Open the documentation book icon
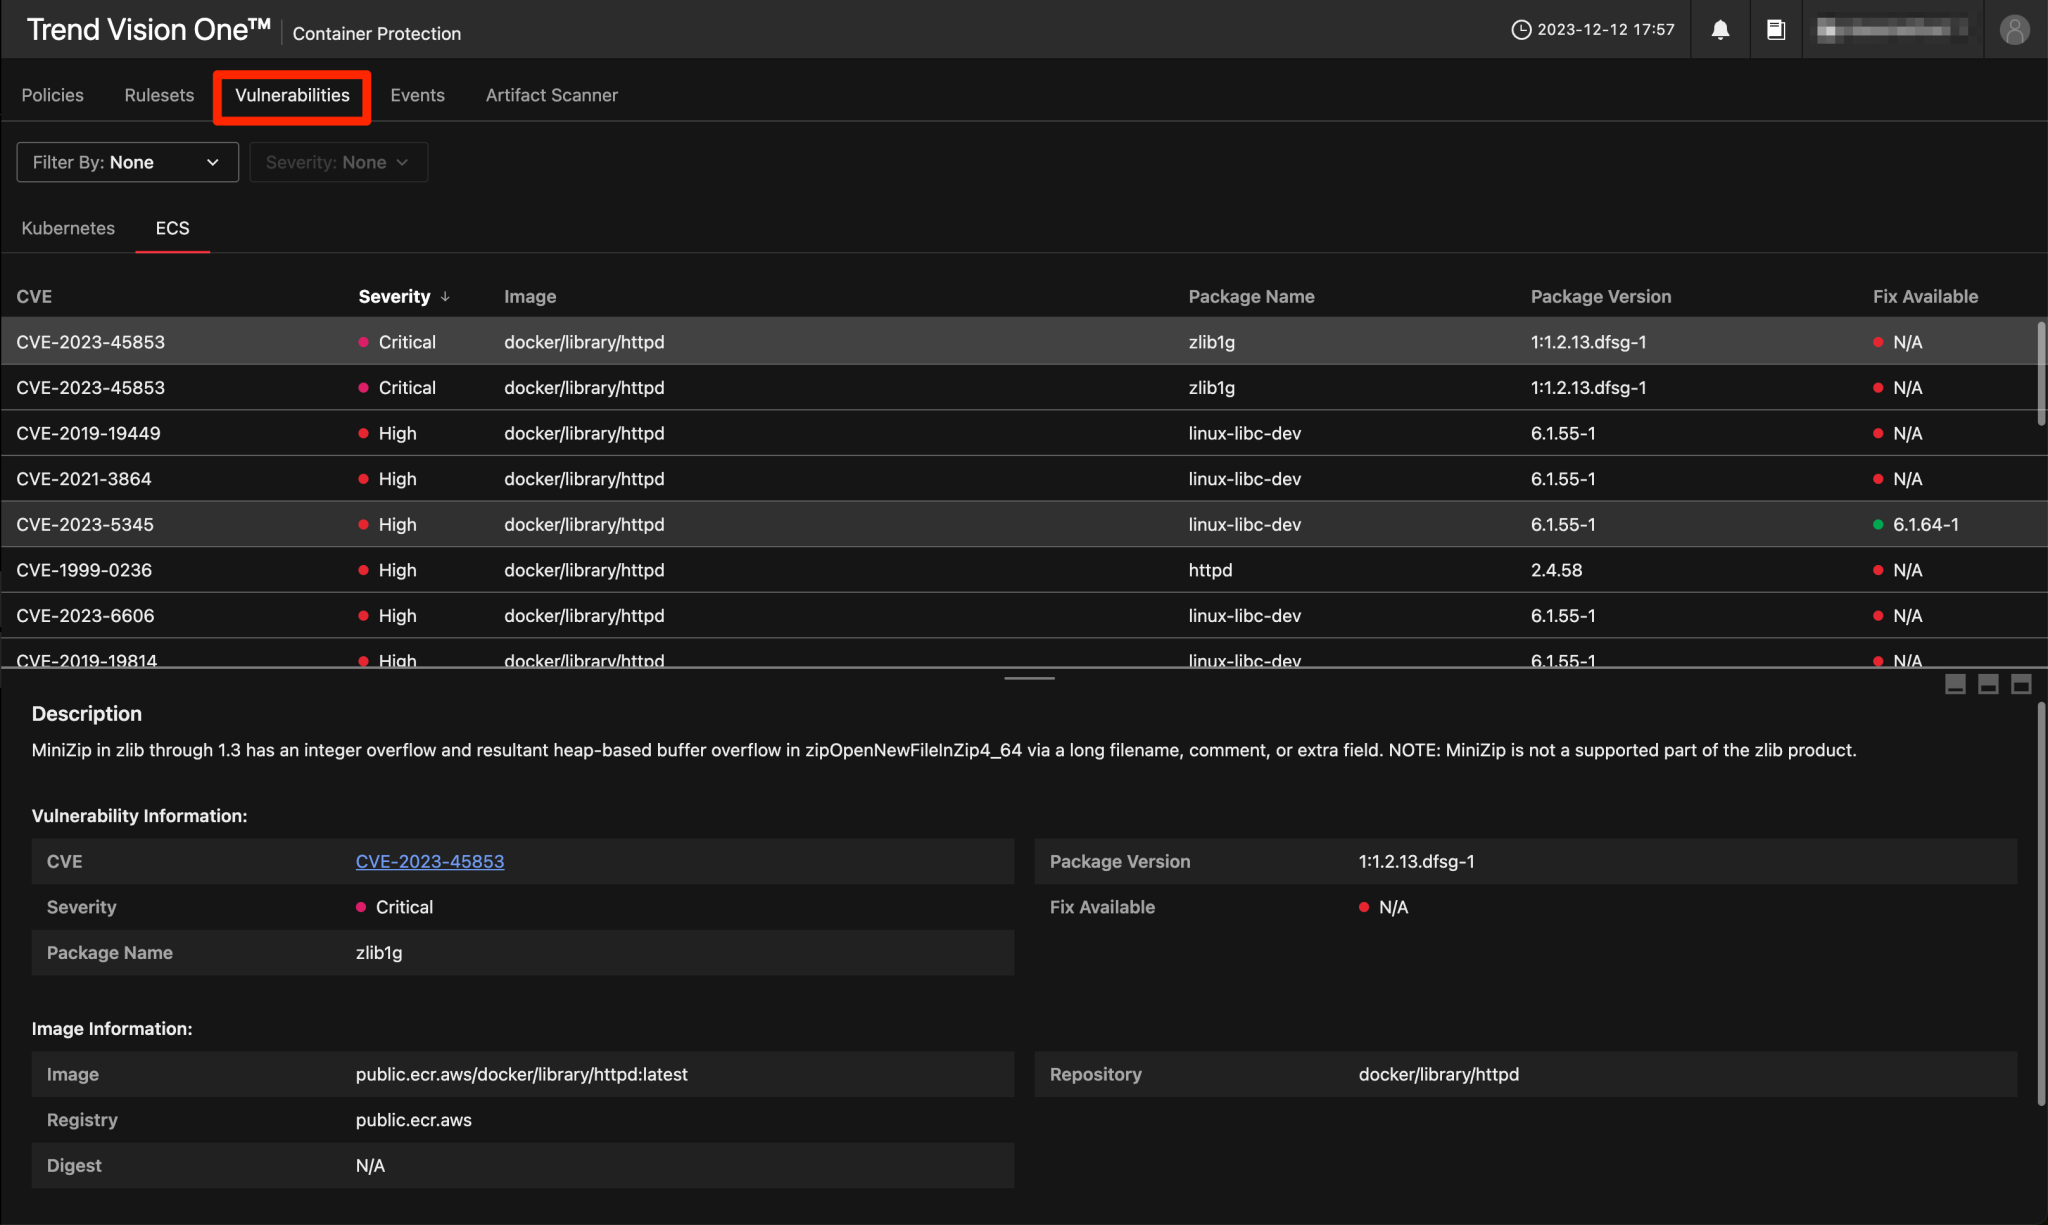This screenshot has width=2048, height=1225. 1776,29
